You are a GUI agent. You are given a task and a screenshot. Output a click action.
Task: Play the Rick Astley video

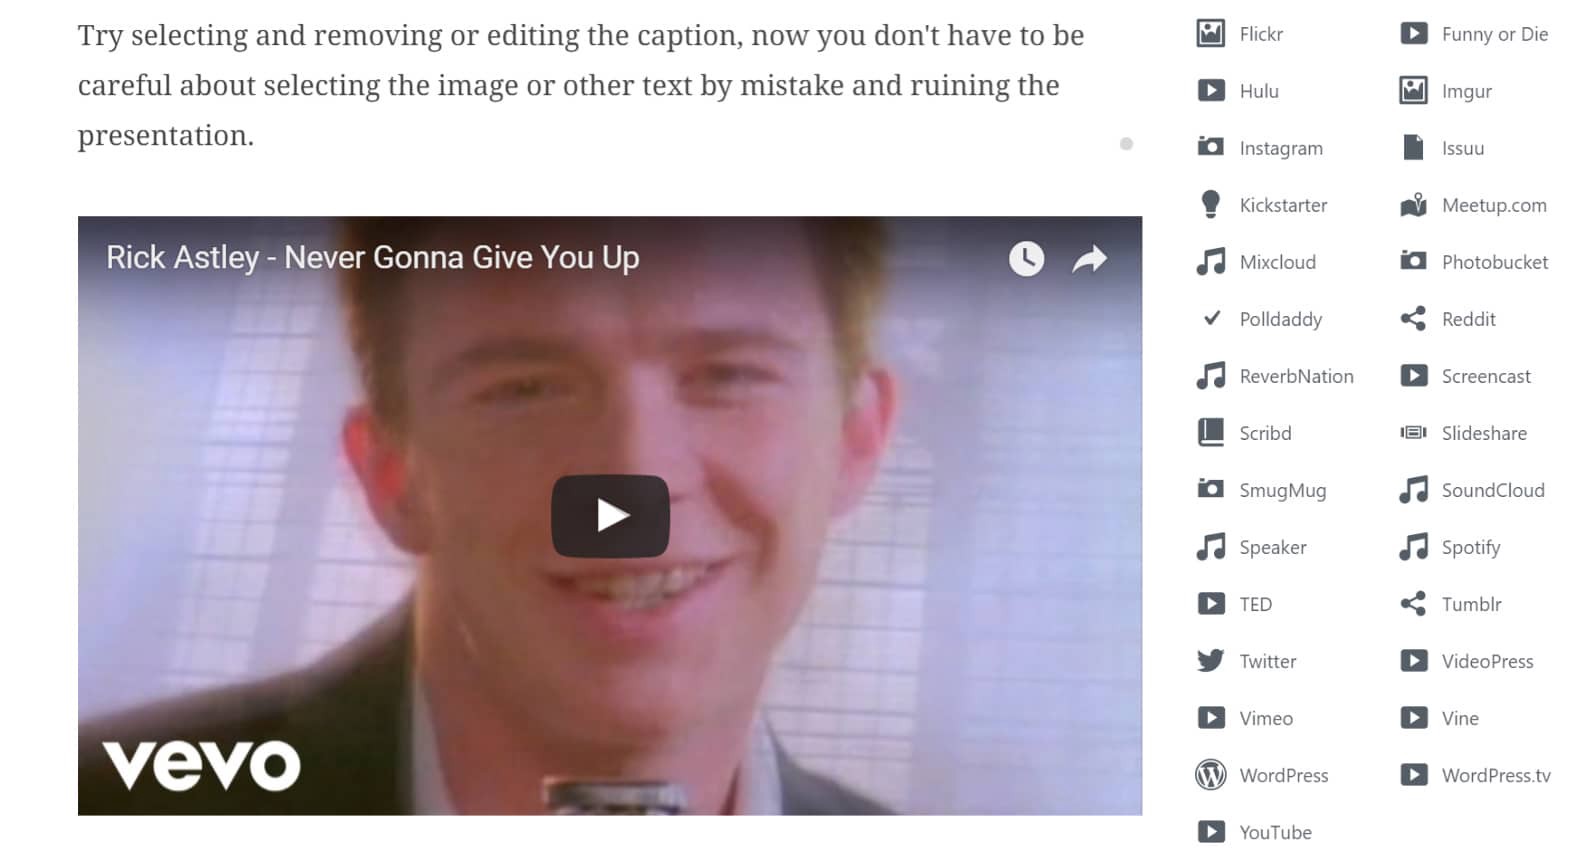tap(610, 516)
